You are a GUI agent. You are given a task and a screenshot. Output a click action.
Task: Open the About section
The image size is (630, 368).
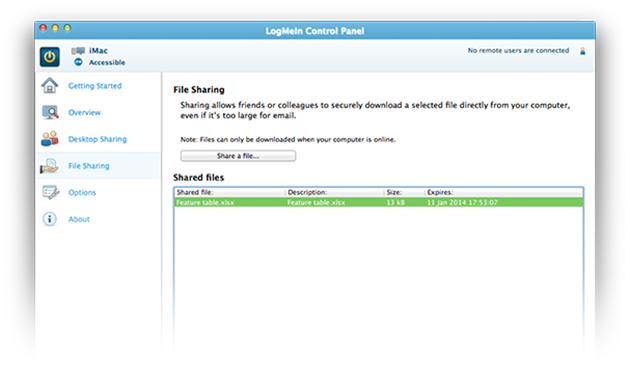79,219
